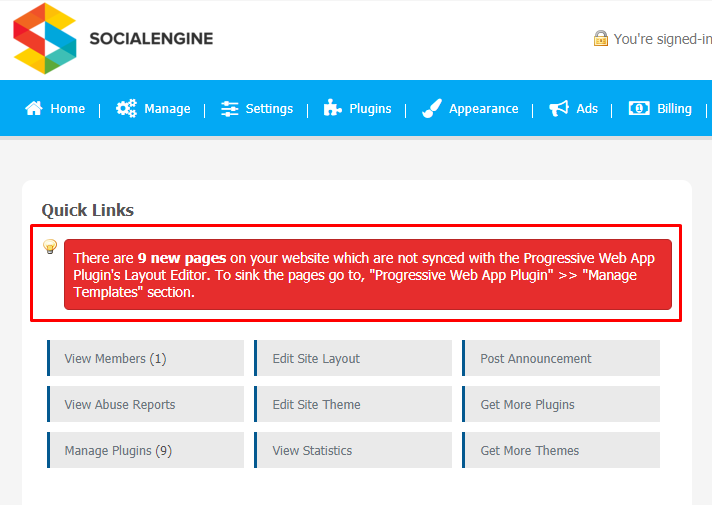Open the Plugins menu
712x505 pixels.
(357, 109)
